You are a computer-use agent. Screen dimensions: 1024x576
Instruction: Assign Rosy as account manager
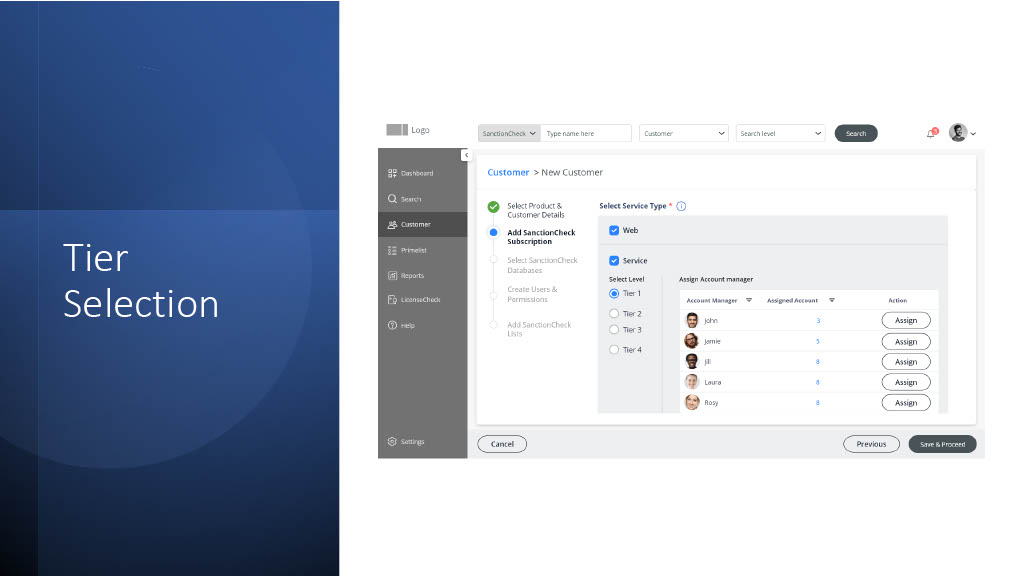906,403
